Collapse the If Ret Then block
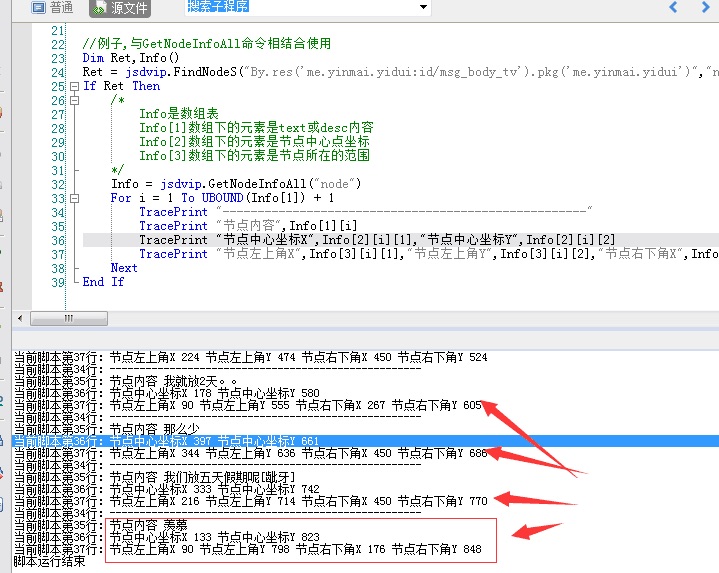The height and width of the screenshot is (573, 719). [x=73, y=86]
